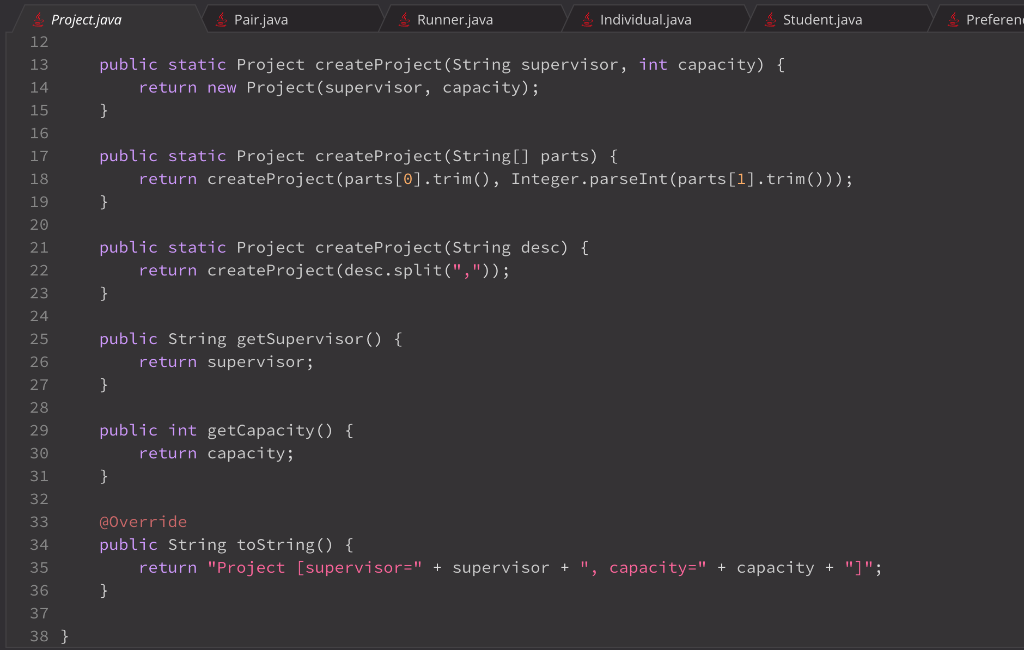Click the "int capacity" parameter on line 13

coord(697,64)
